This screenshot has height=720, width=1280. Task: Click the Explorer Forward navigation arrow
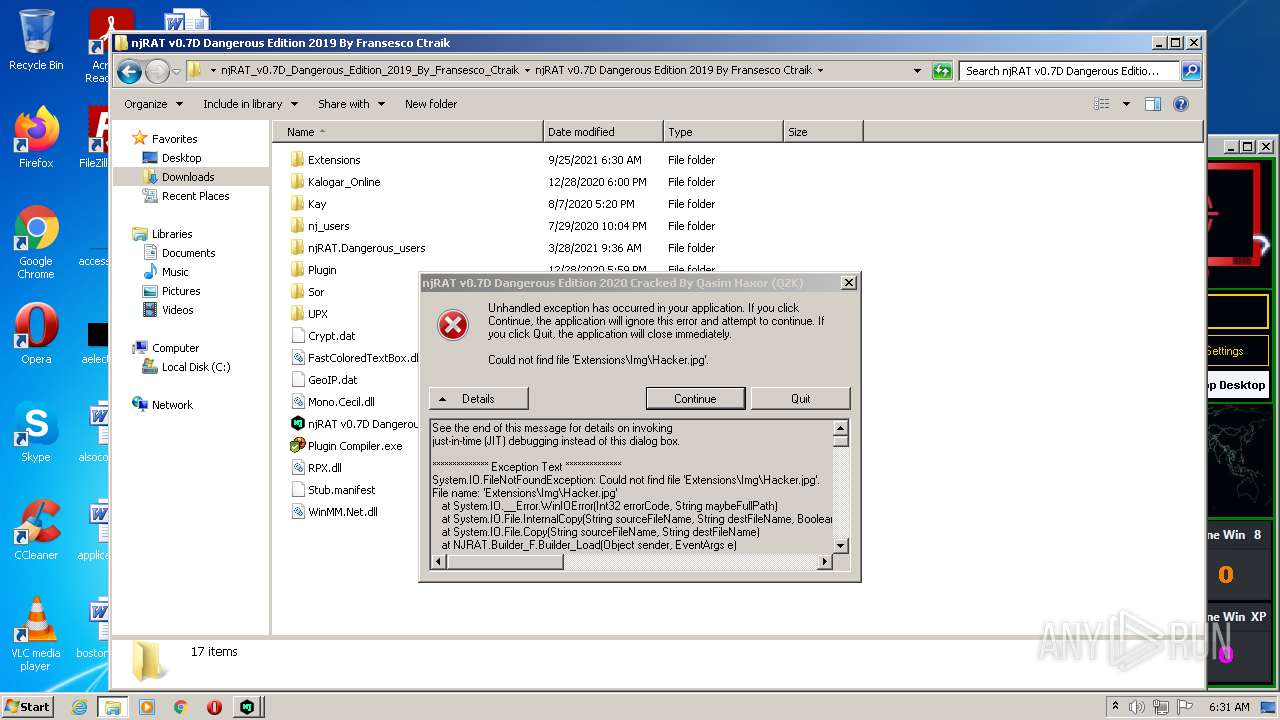[157, 71]
